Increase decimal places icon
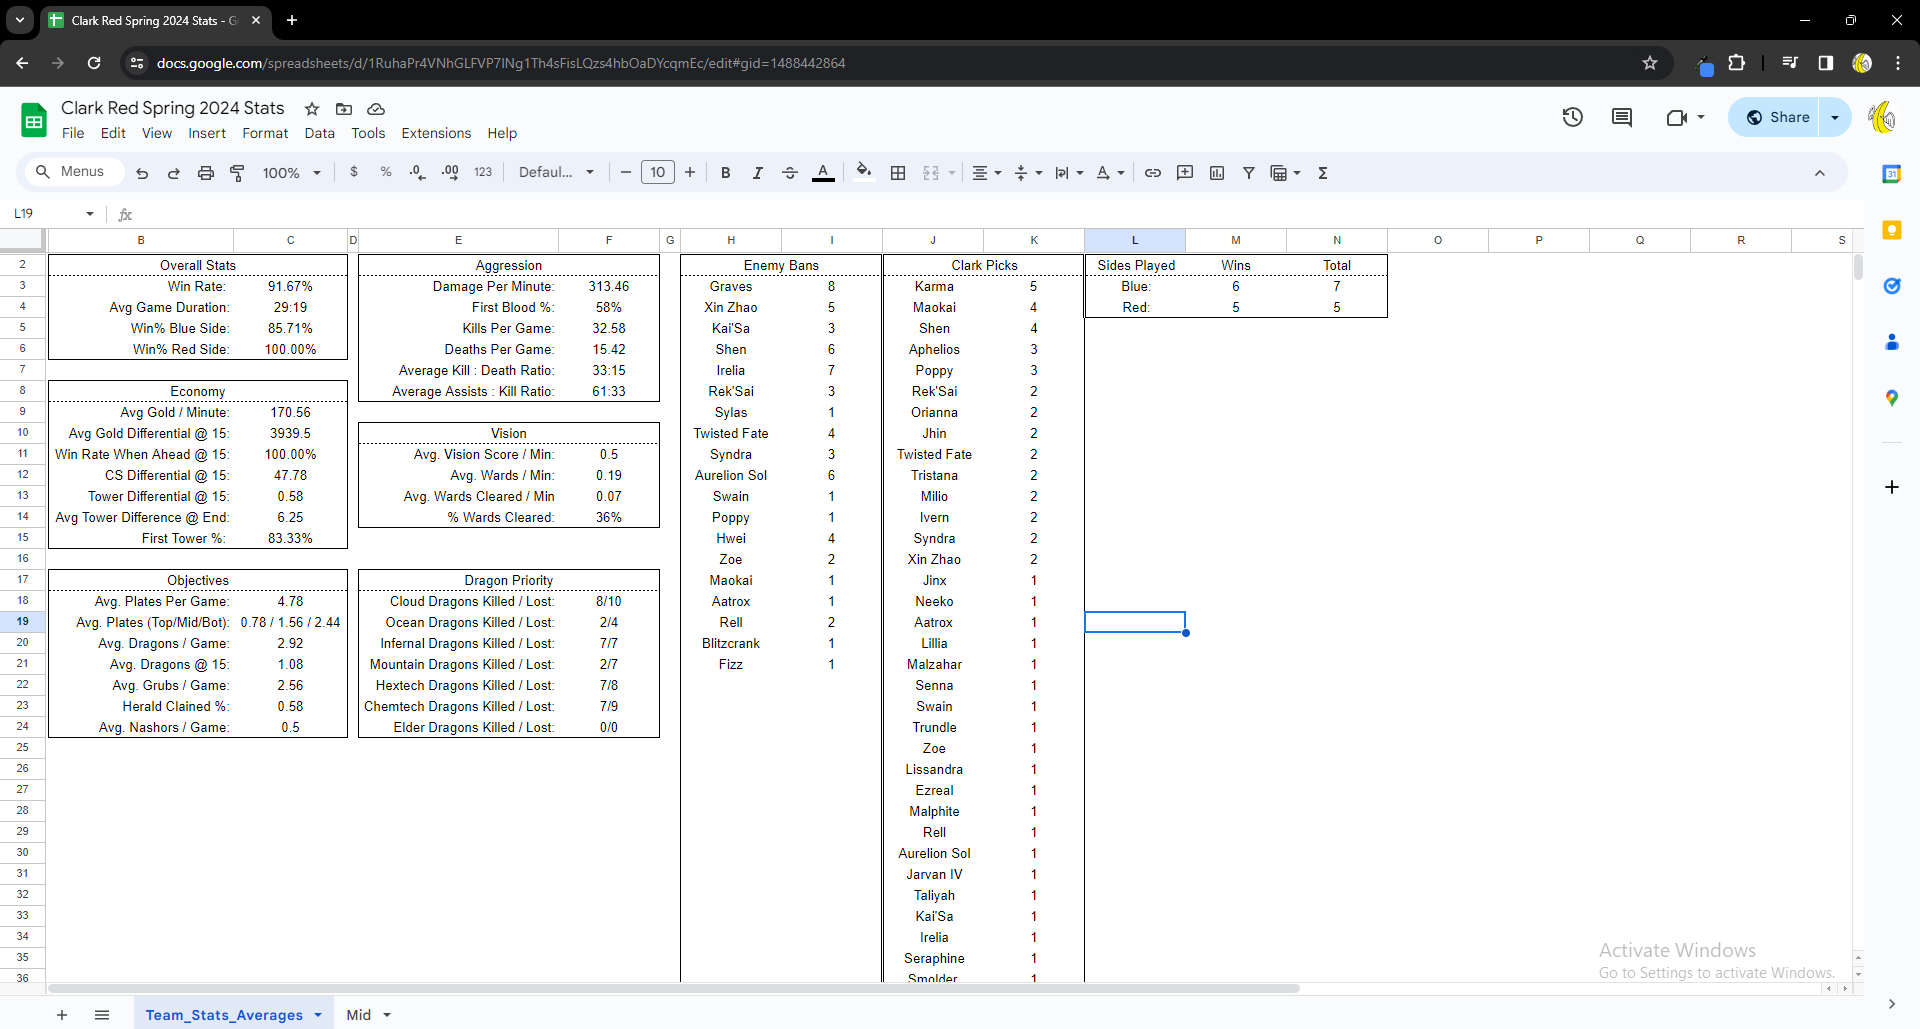1920x1029 pixels. (450, 172)
